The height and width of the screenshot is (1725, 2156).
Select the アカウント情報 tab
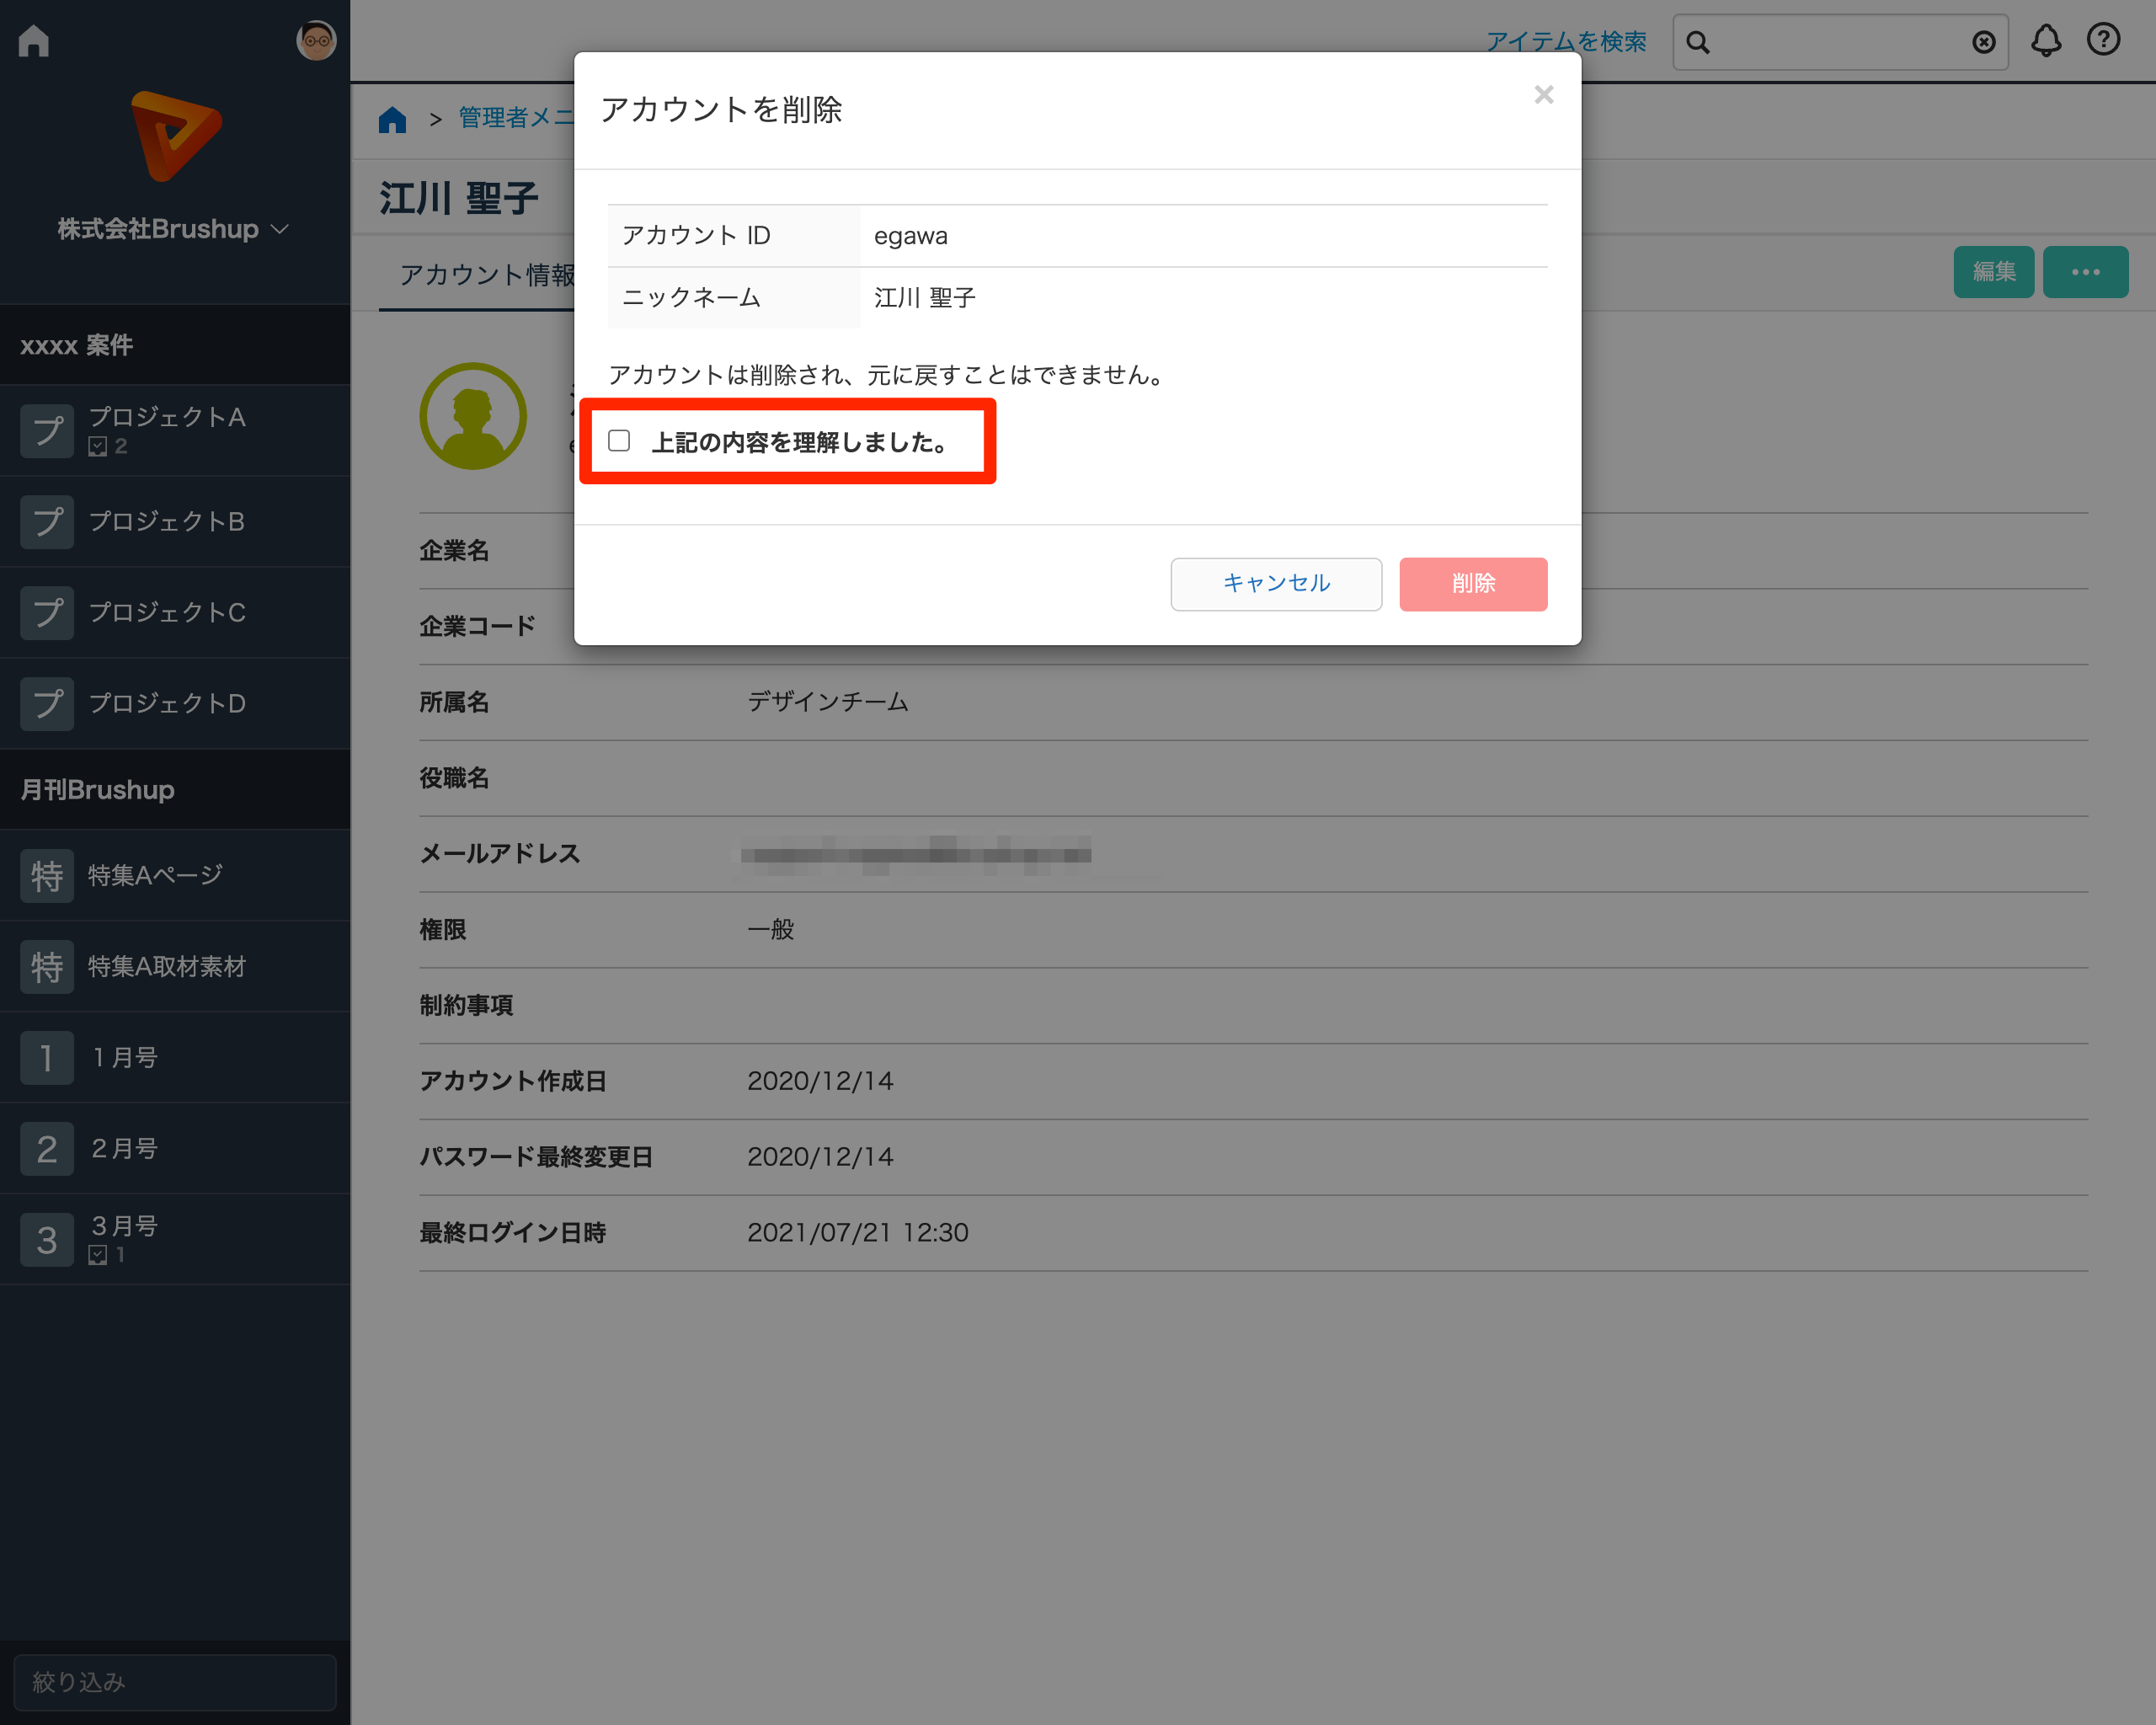tap(487, 275)
